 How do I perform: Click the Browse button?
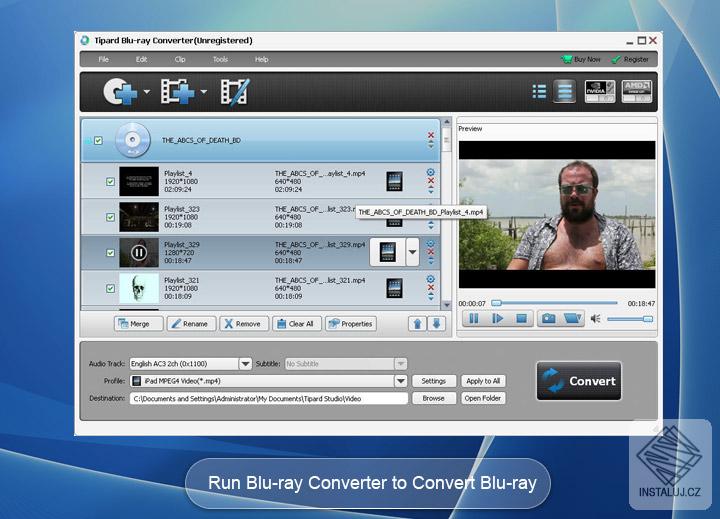[x=433, y=398]
